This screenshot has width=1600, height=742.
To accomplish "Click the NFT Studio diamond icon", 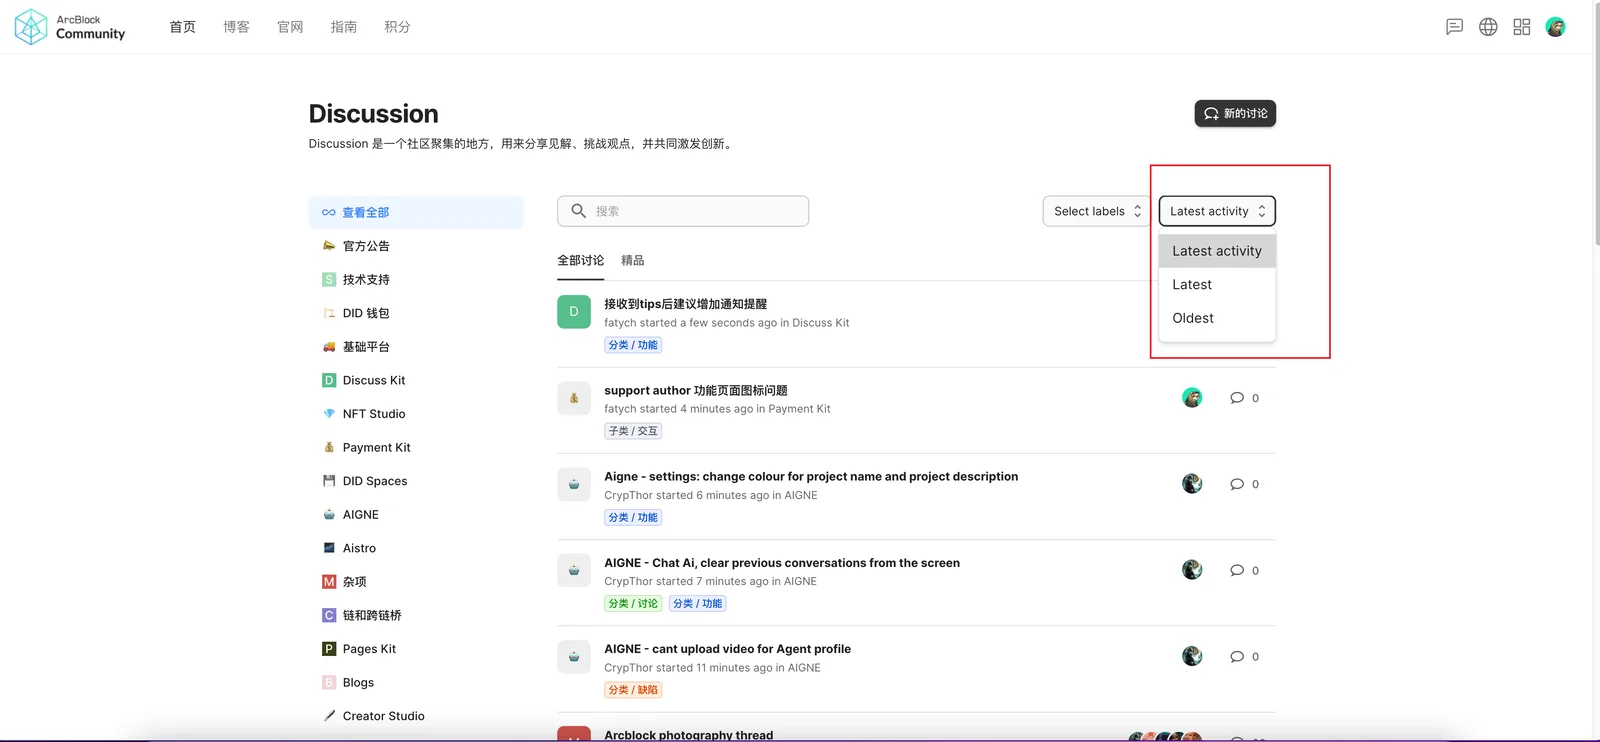I will 329,414.
